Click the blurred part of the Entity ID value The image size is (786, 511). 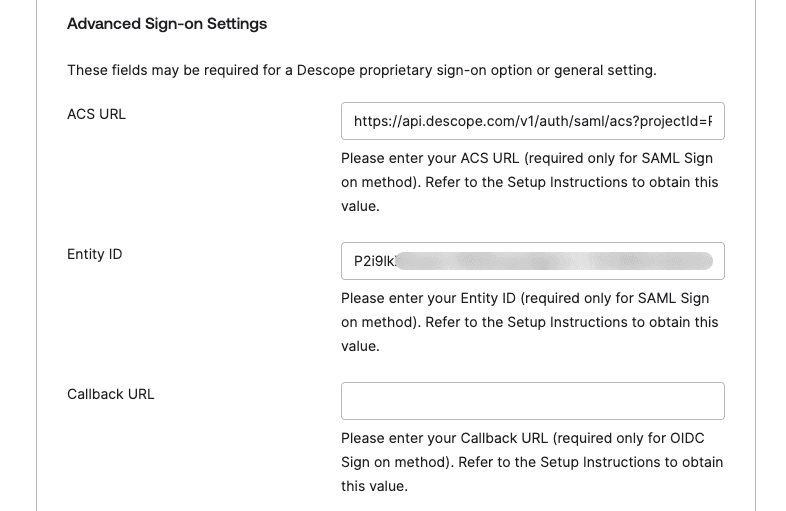pos(554,261)
